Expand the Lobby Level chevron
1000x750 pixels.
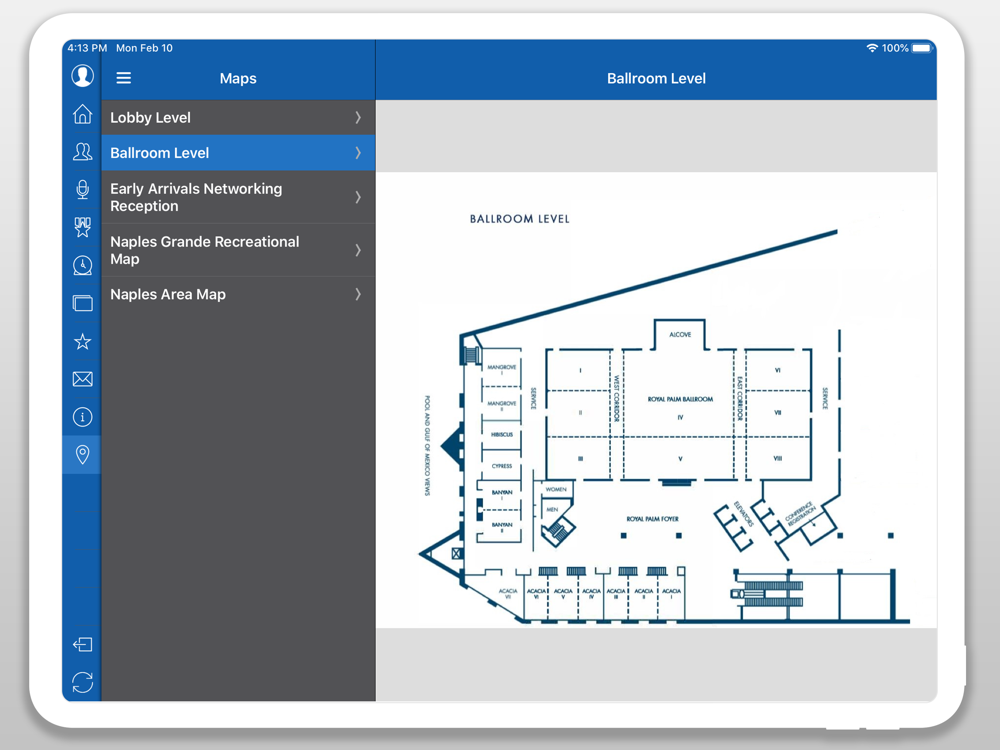(358, 117)
